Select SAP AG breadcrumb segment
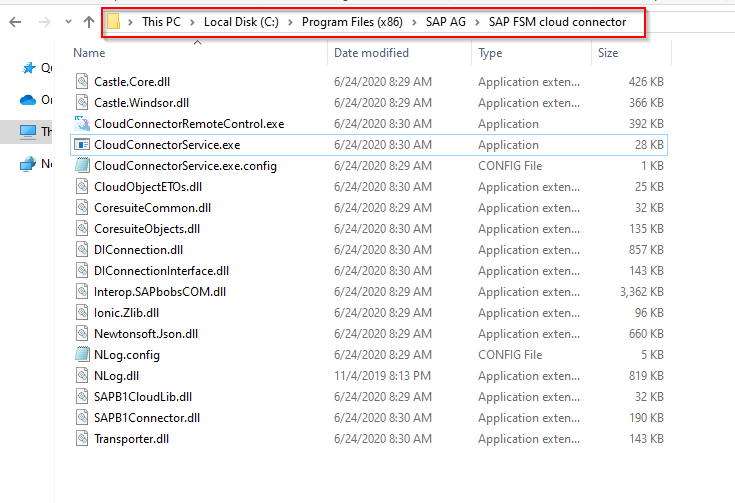The width and height of the screenshot is (735, 503). coord(446,22)
